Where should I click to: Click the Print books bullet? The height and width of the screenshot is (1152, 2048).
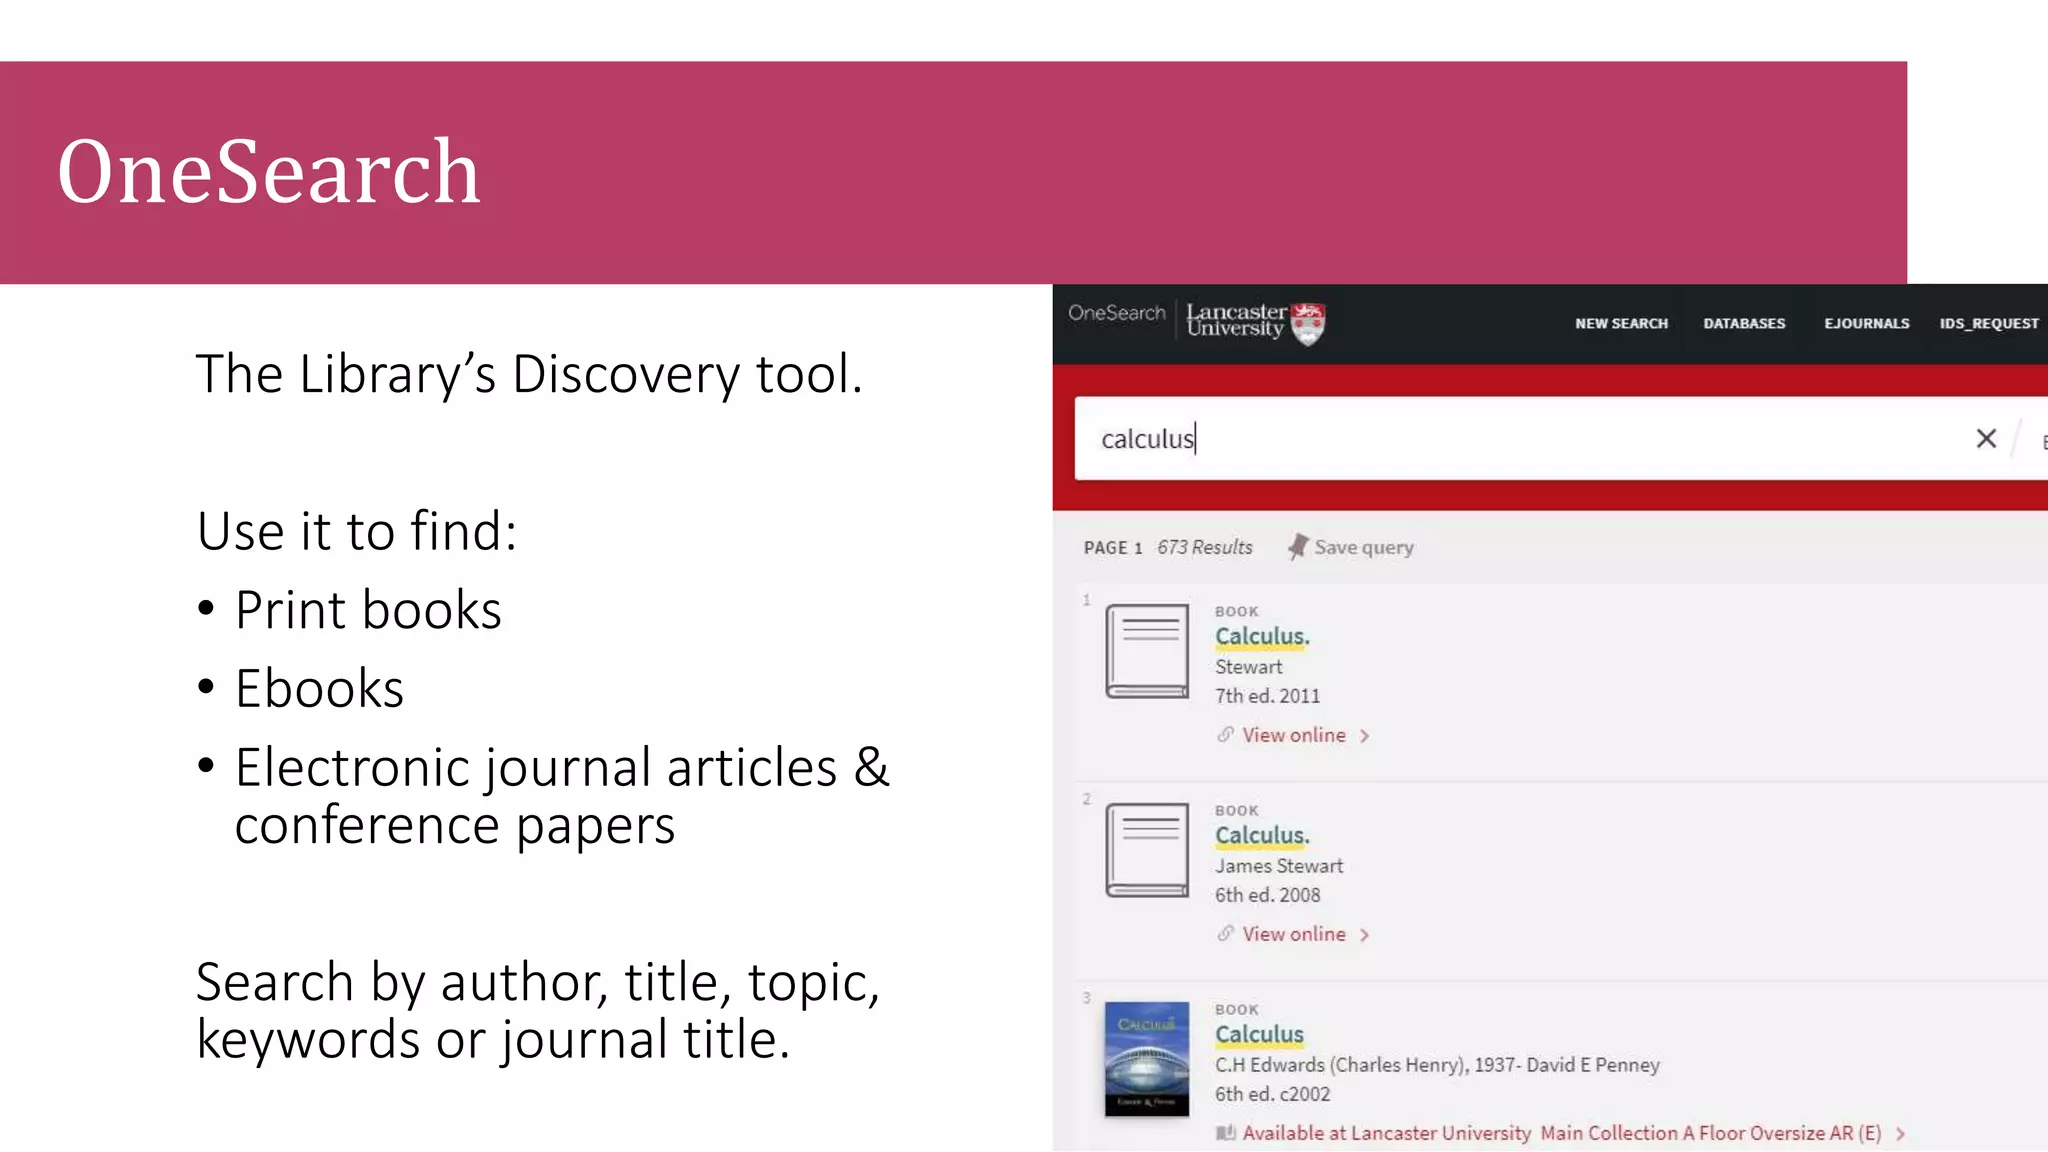[368, 610]
